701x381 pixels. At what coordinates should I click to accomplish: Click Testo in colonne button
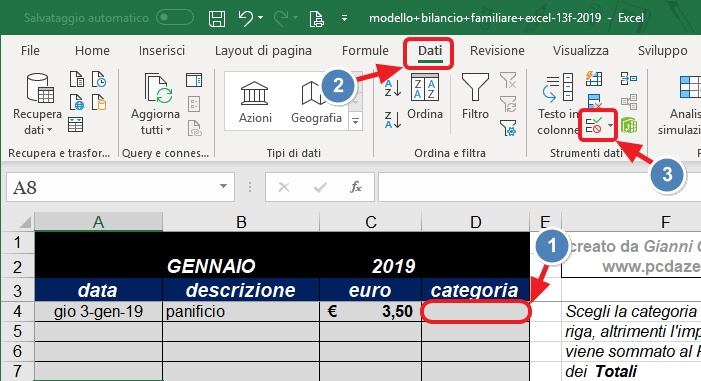557,104
